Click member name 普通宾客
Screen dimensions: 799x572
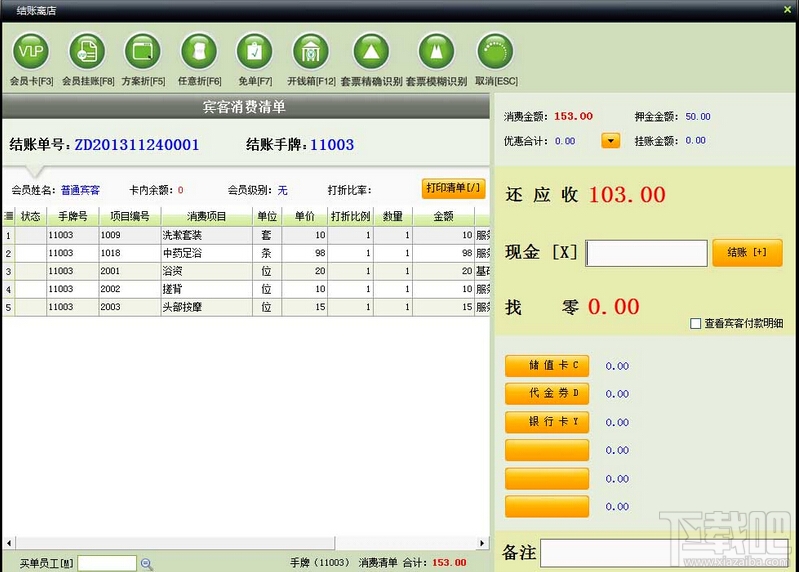81,190
